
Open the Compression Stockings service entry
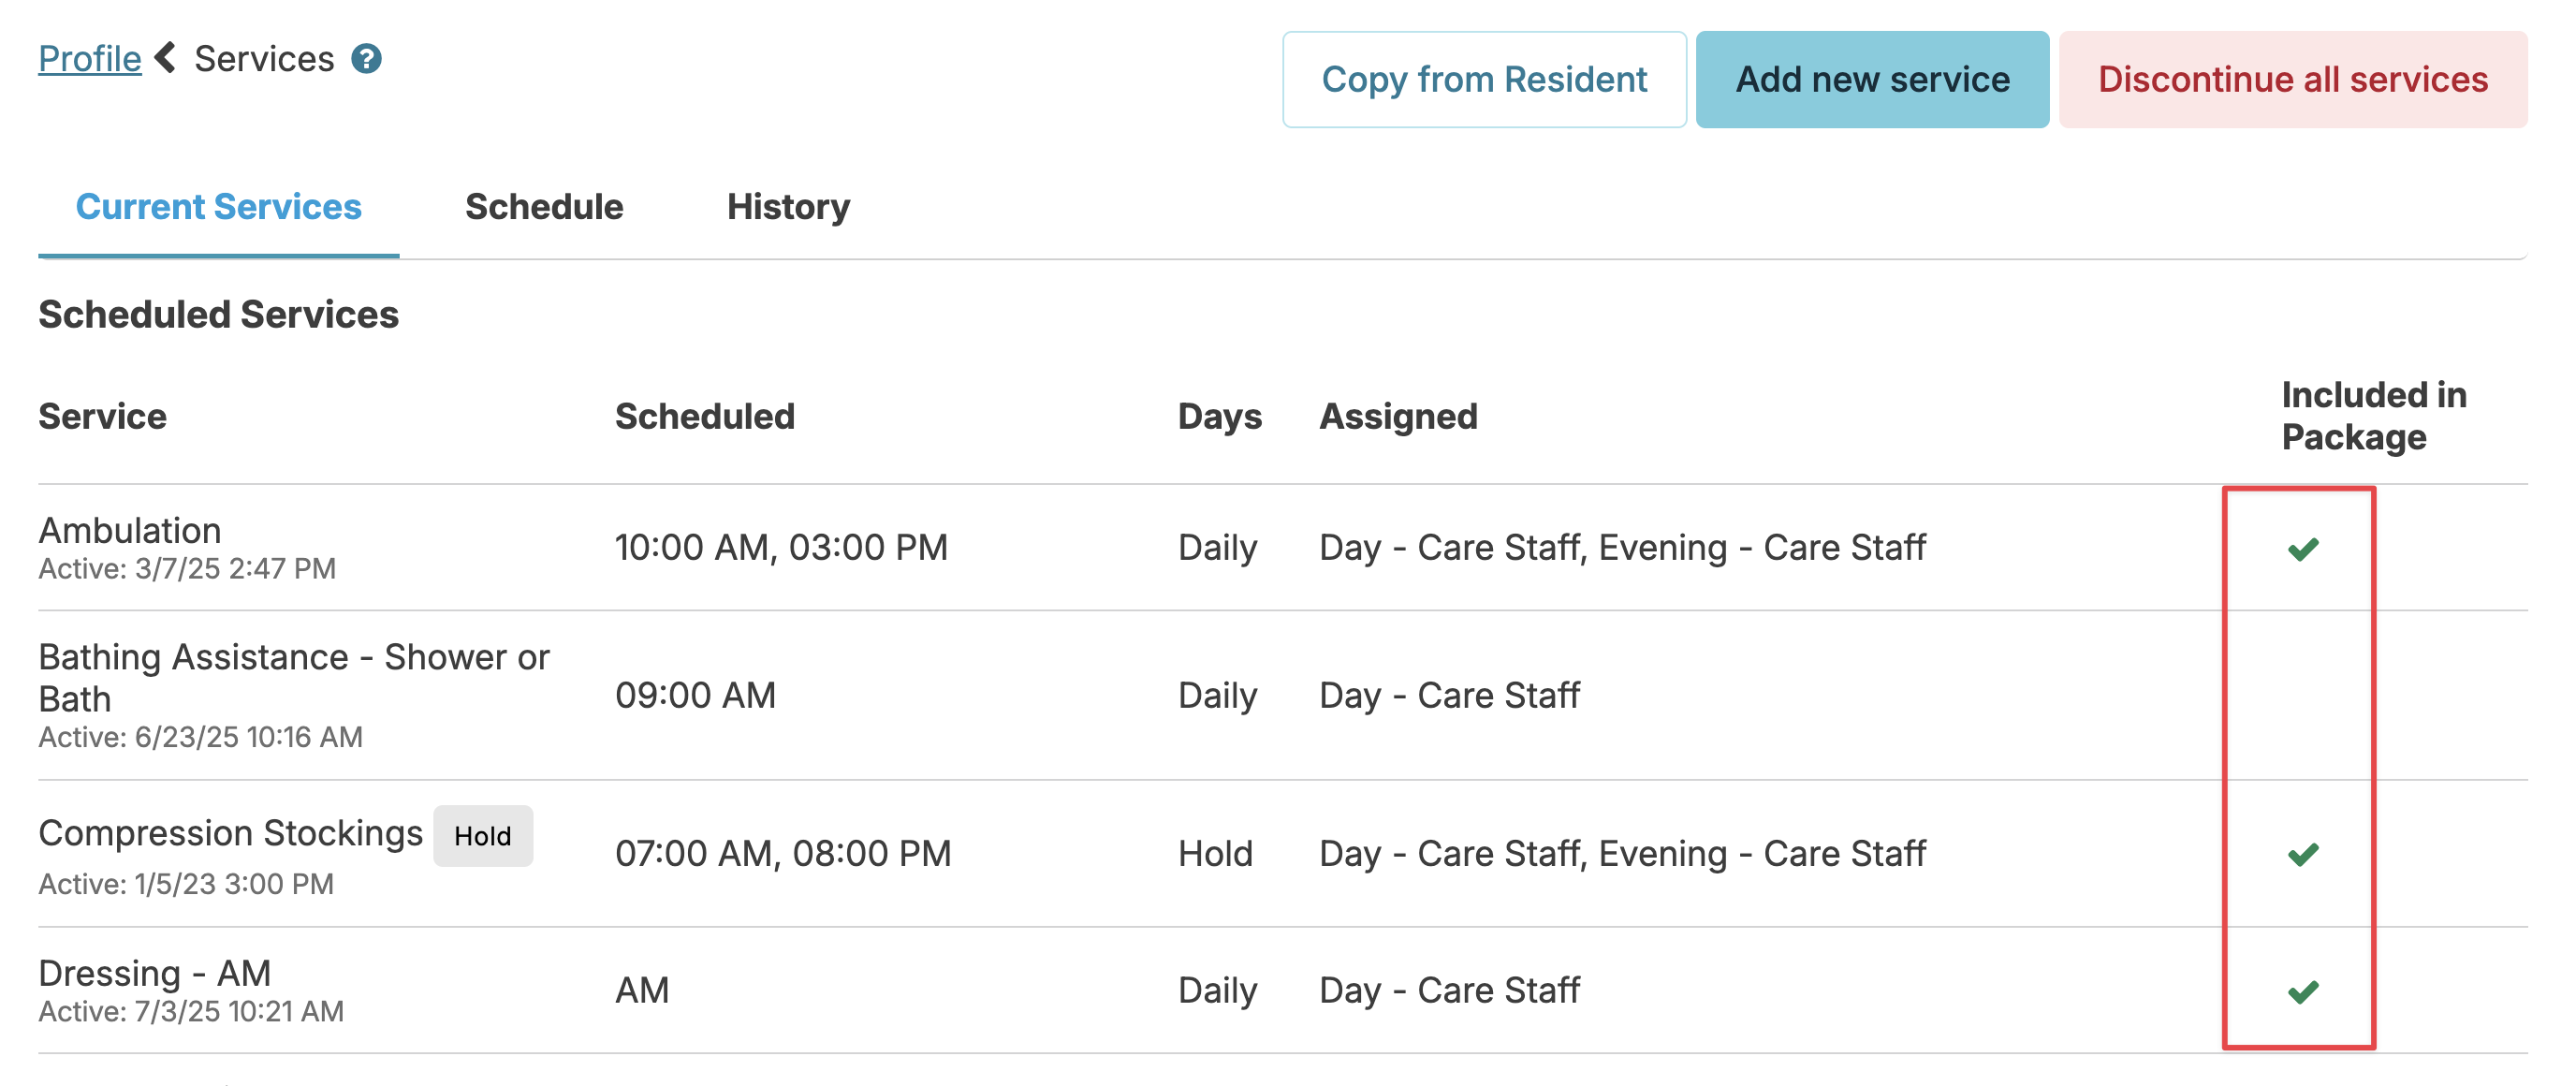click(230, 833)
